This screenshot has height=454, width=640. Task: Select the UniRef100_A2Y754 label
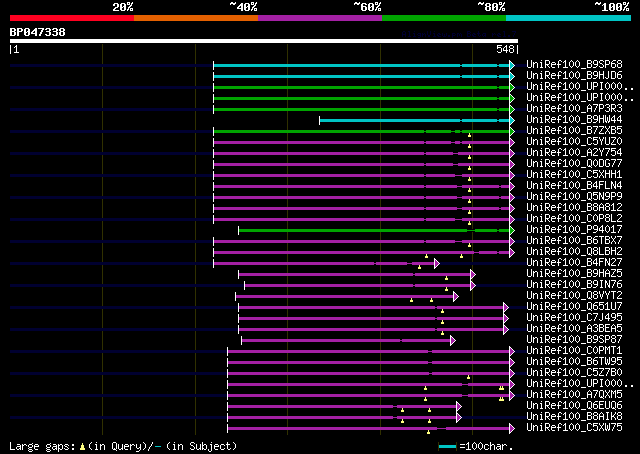574,153
